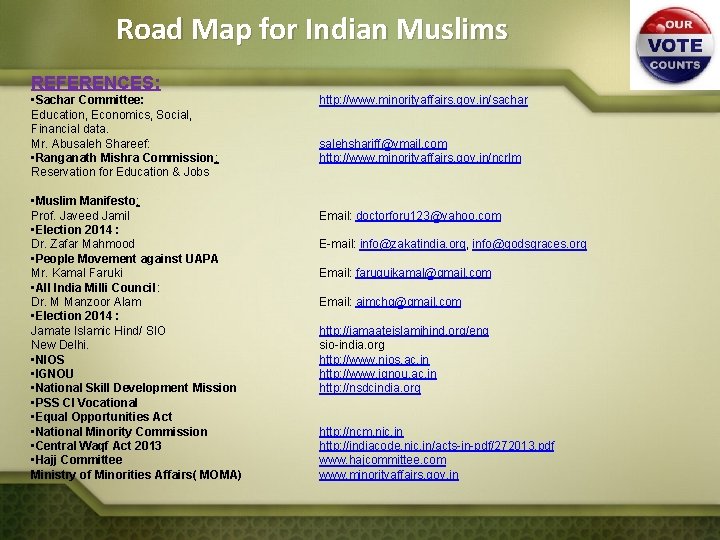
Task: Select Ministry of Minorities Affairs( MOMA) text
Action: pos(136,475)
